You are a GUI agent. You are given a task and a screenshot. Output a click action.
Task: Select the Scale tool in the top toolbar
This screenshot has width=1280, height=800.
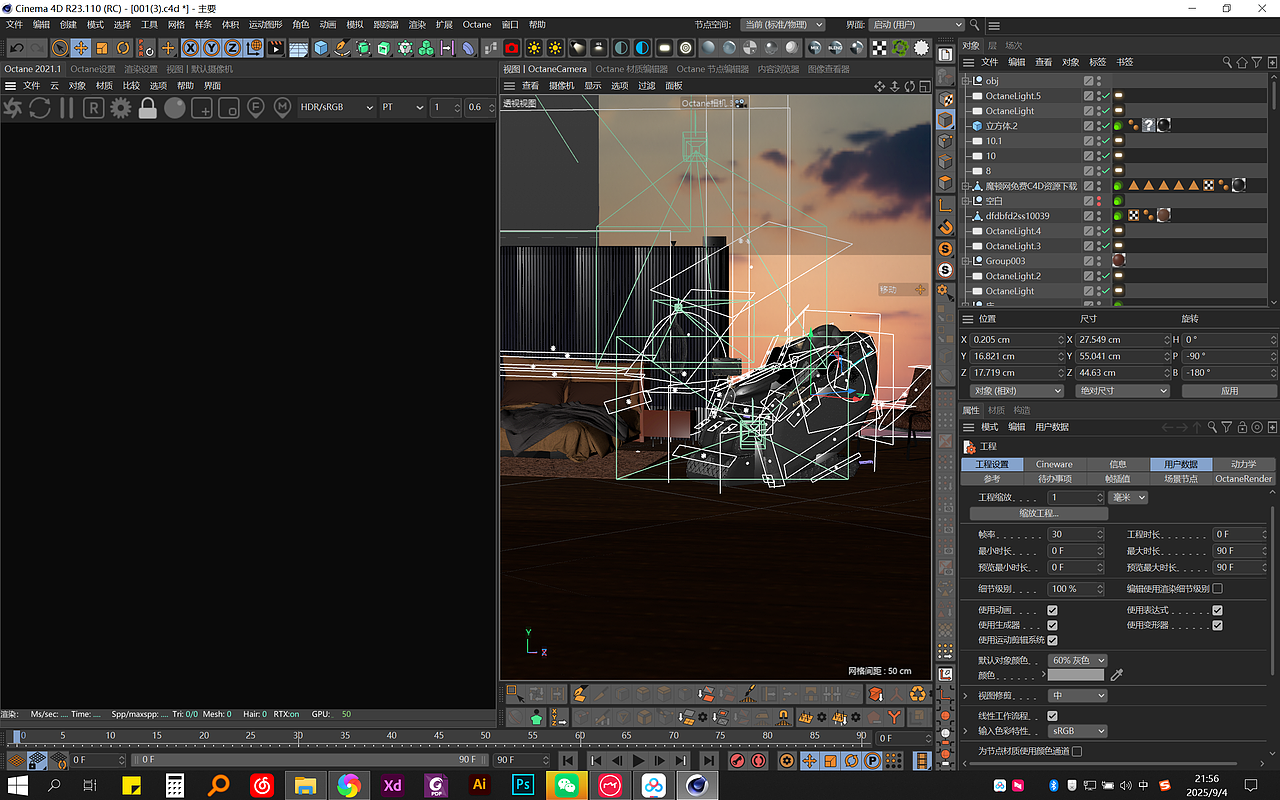[x=102, y=47]
